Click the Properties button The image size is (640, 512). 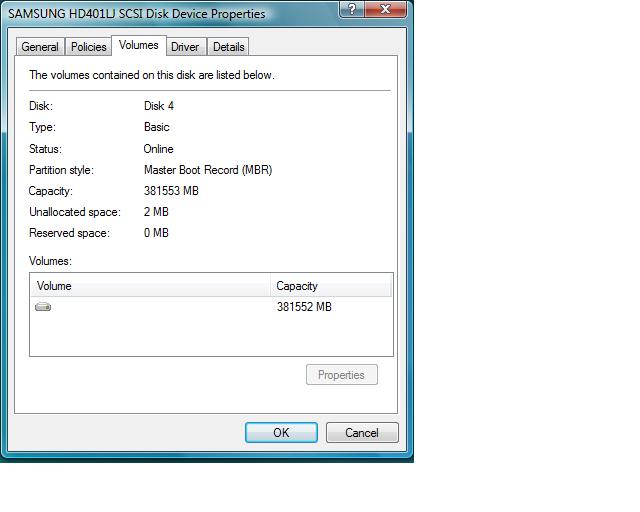pyautogui.click(x=342, y=374)
